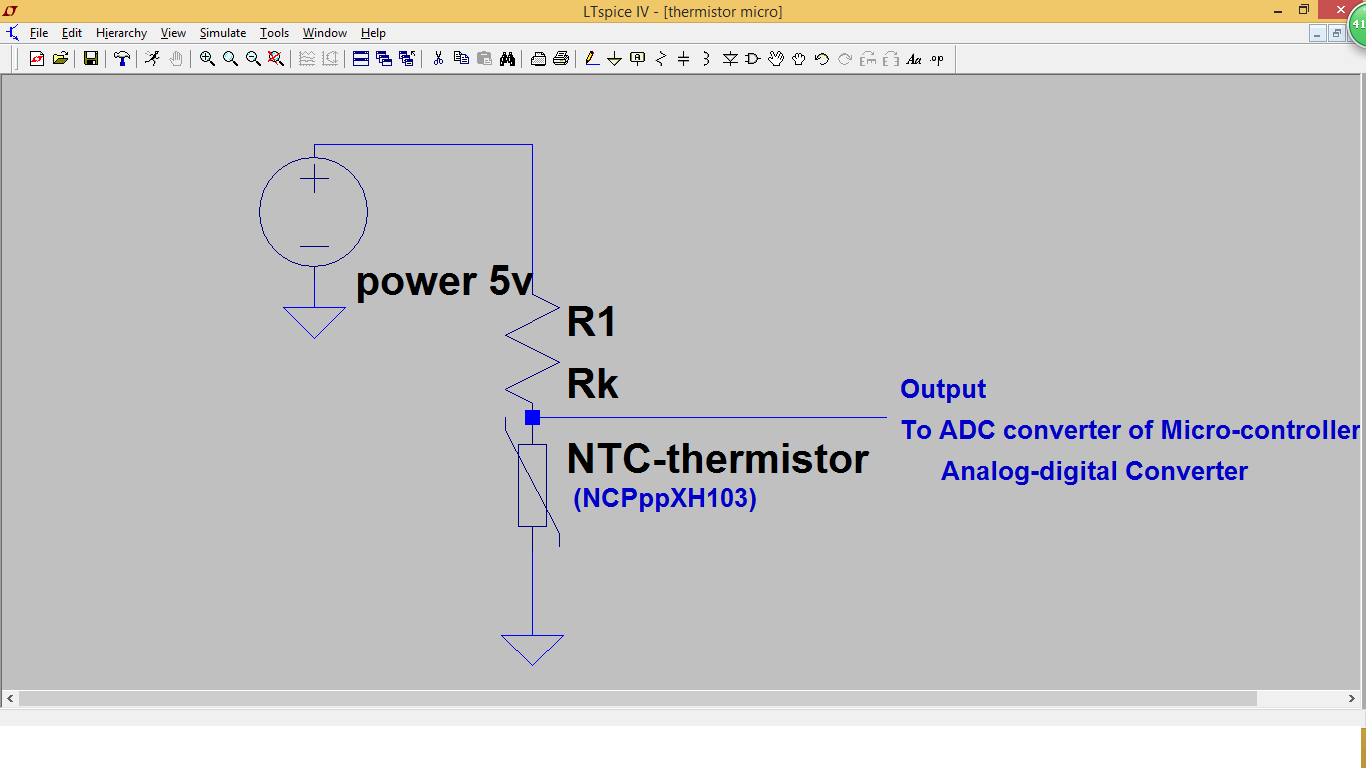Select 'To ADC converter of Micro-controller' text
Screen dimensions: 1366x768
(x=1130, y=430)
